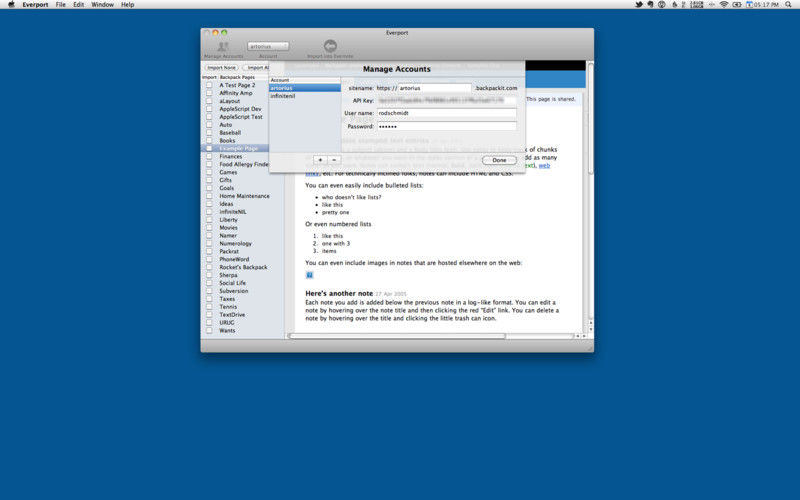
Task: Open the File menu
Action: click(x=61, y=5)
